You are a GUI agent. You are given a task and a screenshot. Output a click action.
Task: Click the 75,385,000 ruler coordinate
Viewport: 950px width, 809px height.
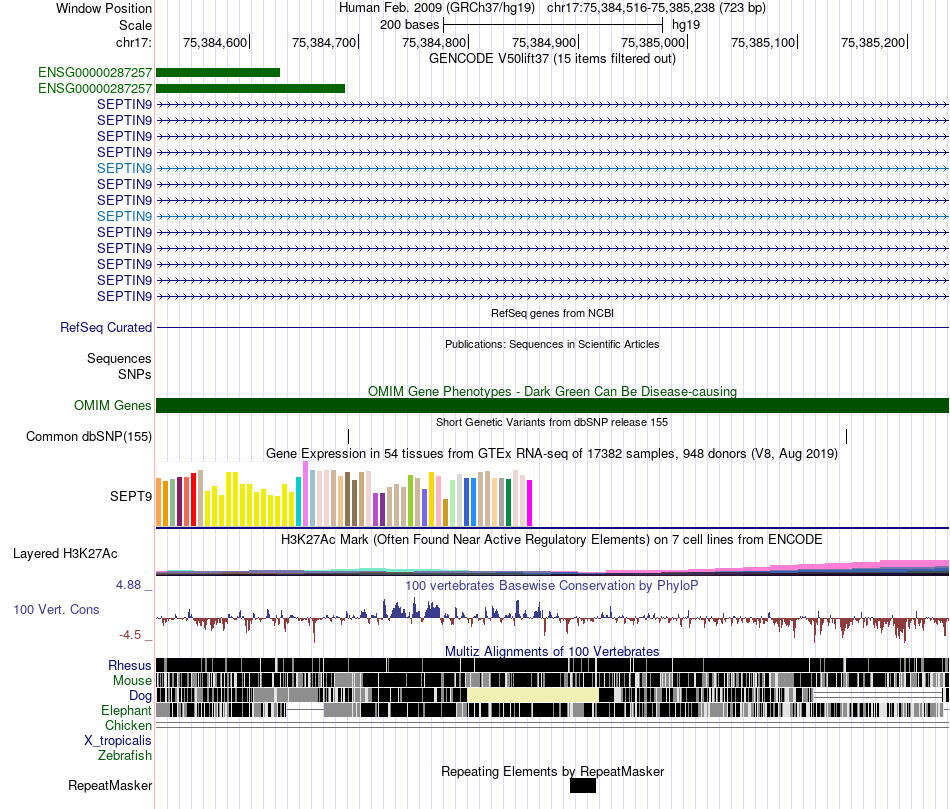click(x=653, y=42)
